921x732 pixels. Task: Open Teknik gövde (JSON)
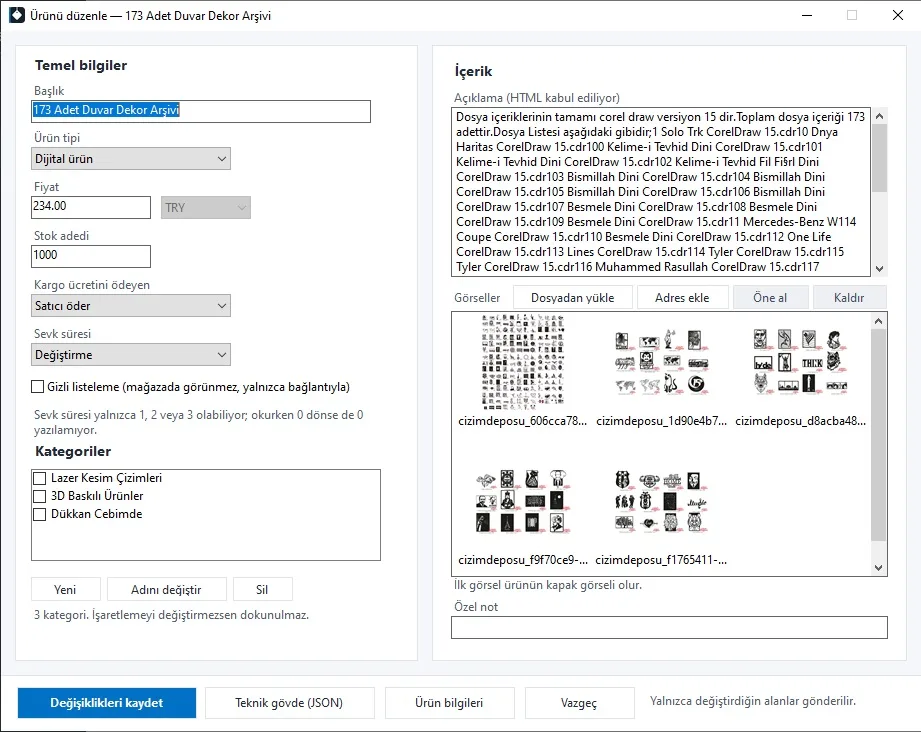(x=289, y=703)
